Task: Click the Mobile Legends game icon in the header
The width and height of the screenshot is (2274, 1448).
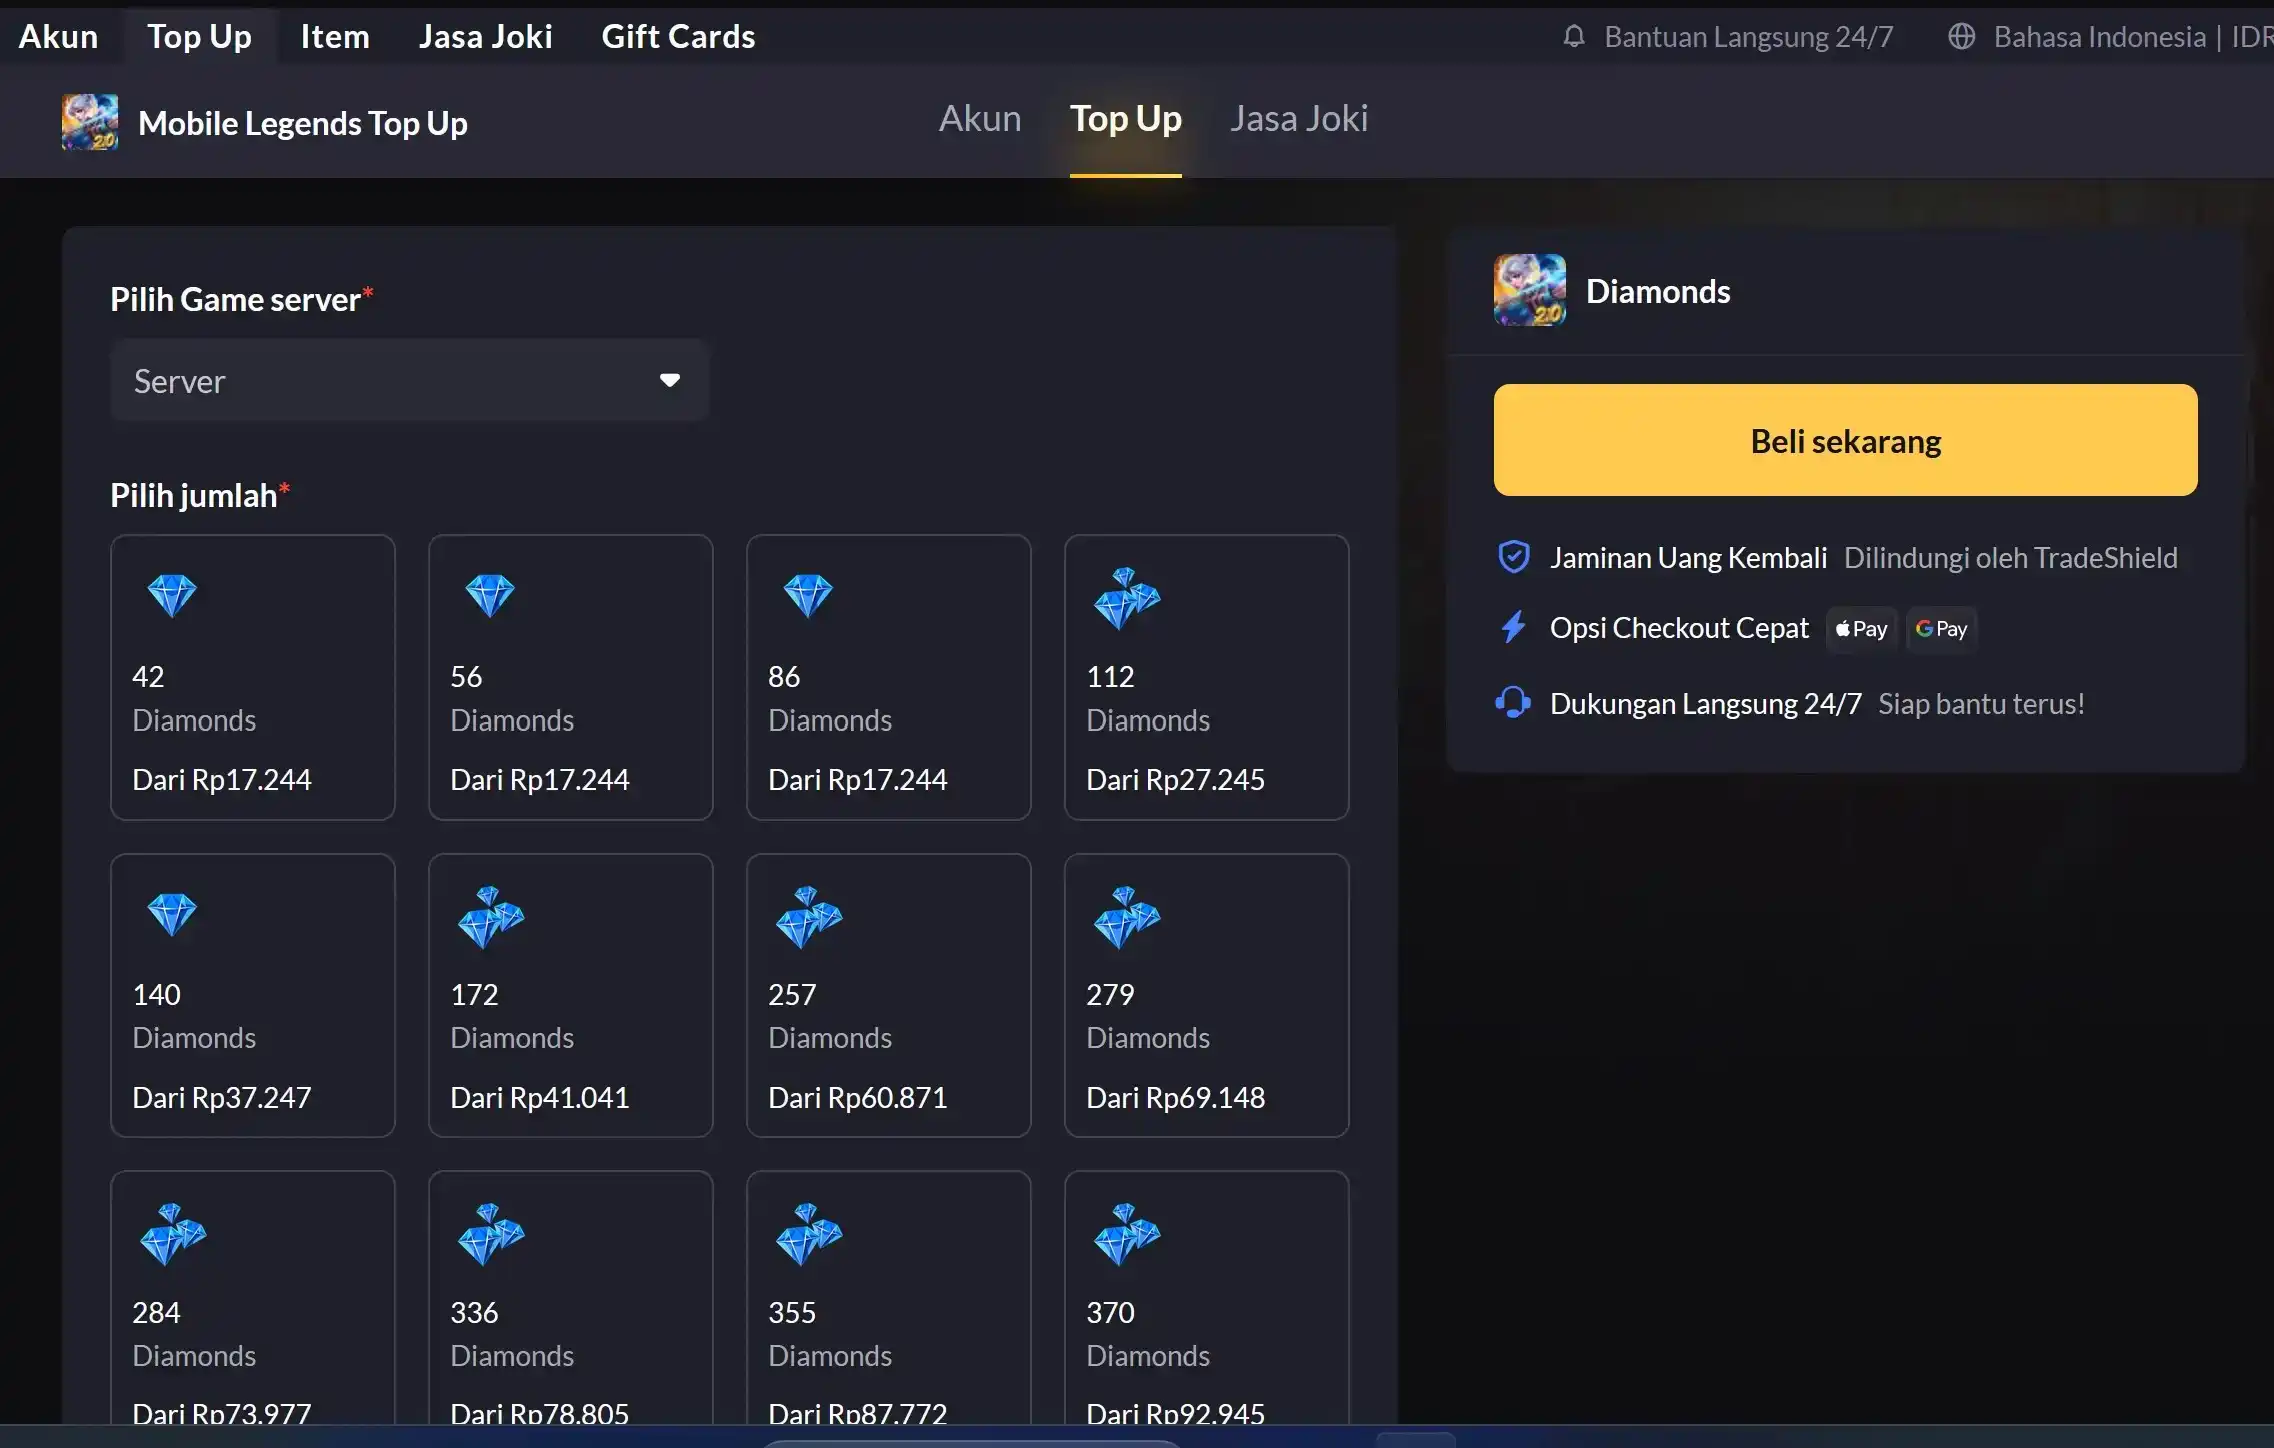Action: point(90,122)
